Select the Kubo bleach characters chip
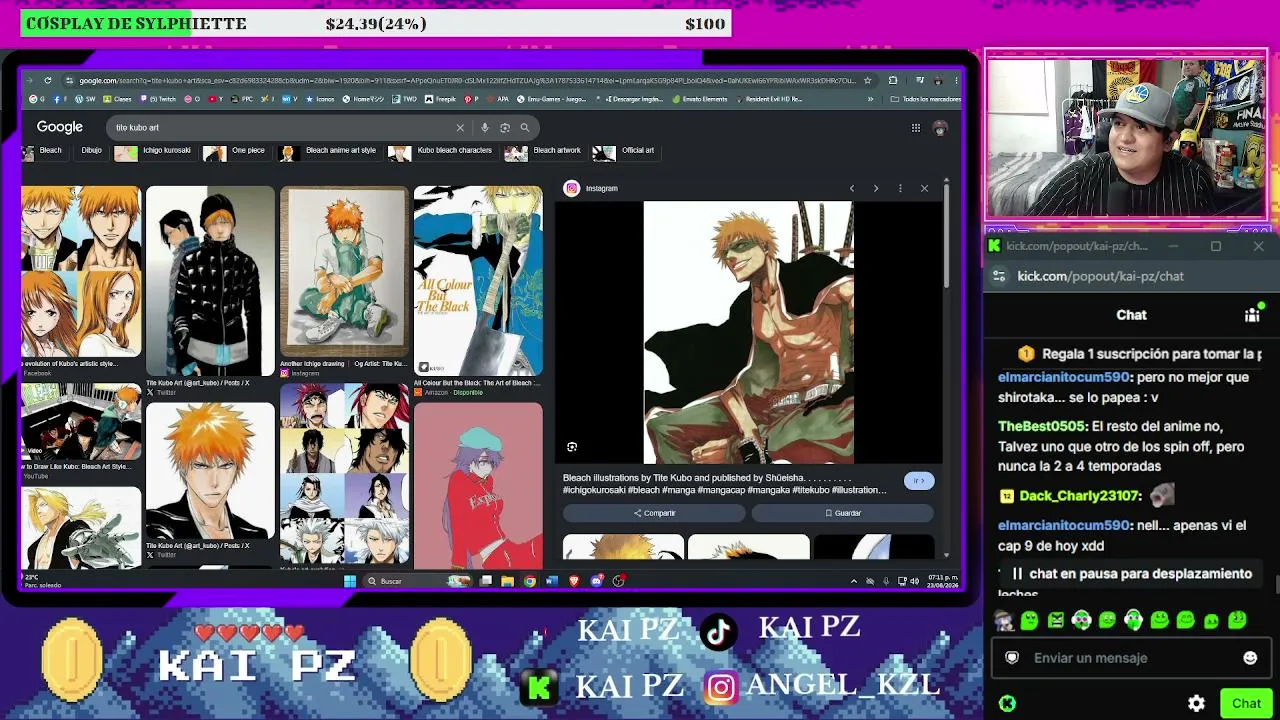 click(441, 151)
